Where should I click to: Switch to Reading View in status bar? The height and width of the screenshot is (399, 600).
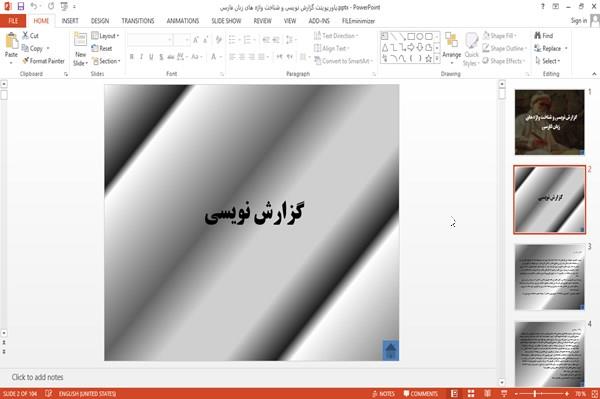pos(488,394)
